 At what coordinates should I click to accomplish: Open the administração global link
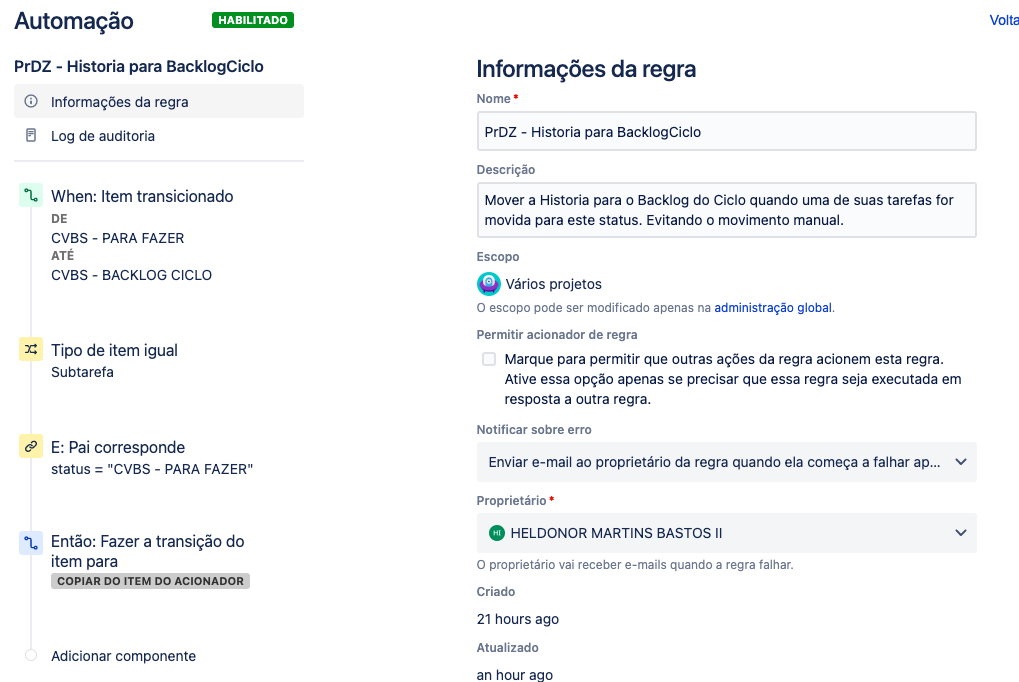click(x=773, y=308)
